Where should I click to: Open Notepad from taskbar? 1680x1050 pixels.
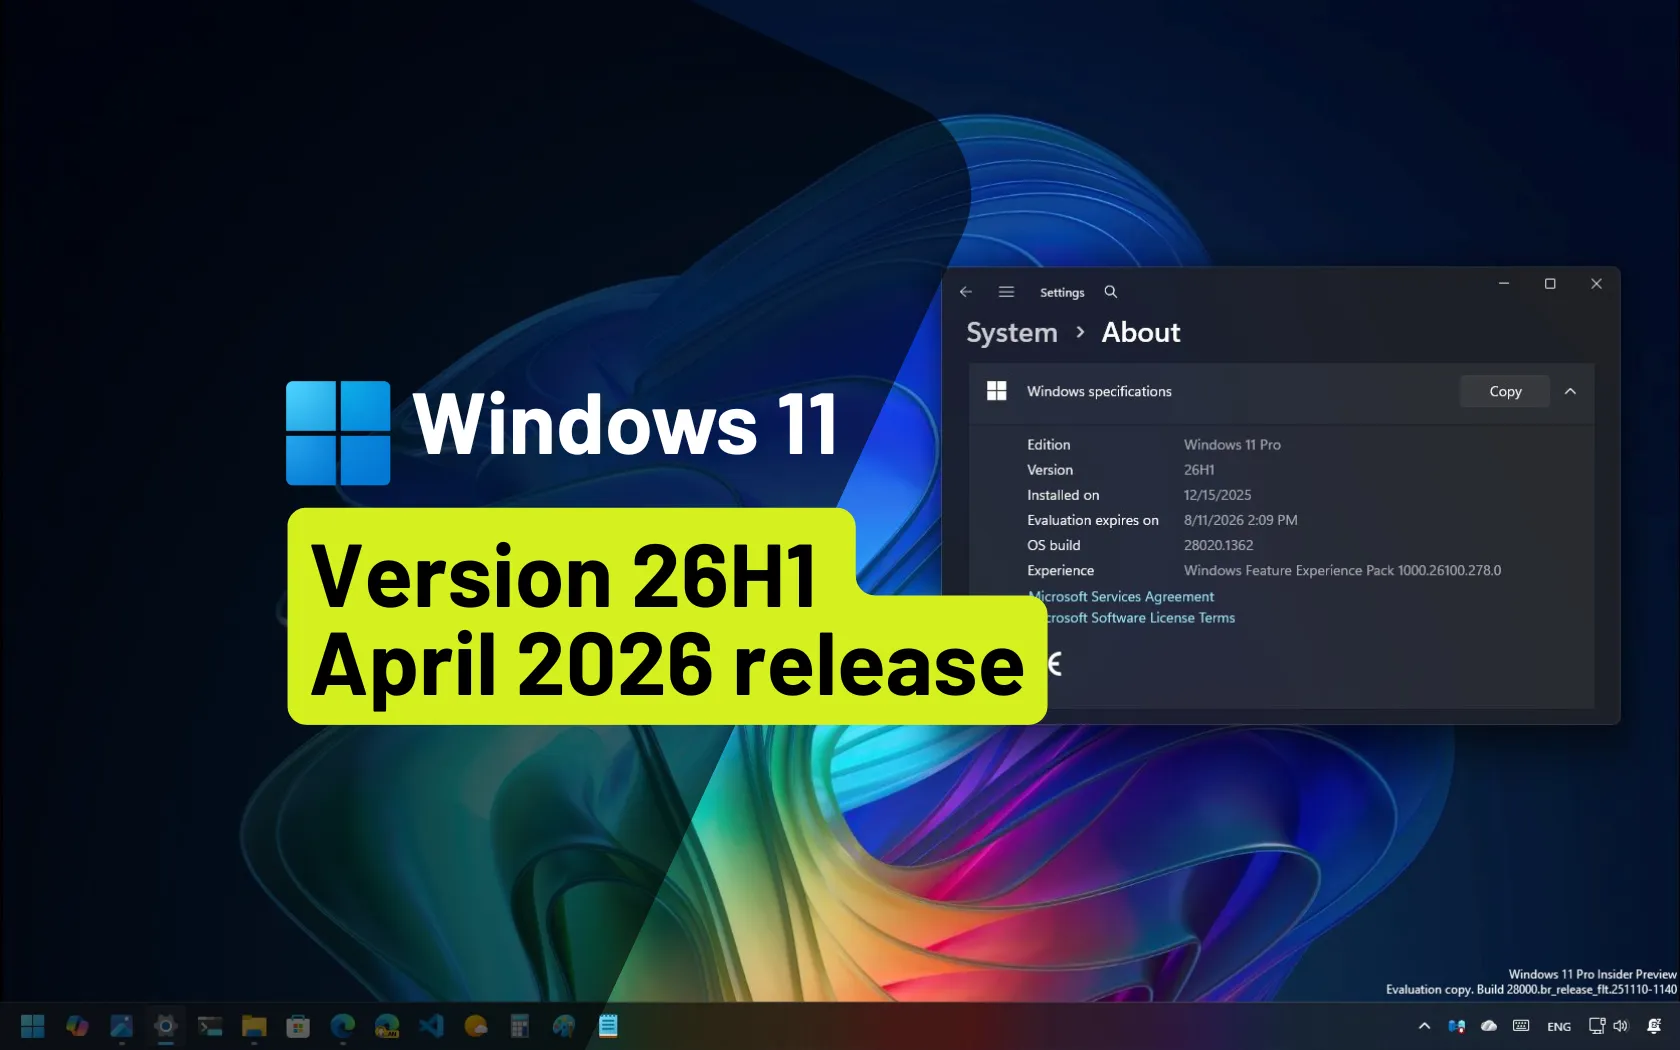pyautogui.click(x=608, y=1026)
